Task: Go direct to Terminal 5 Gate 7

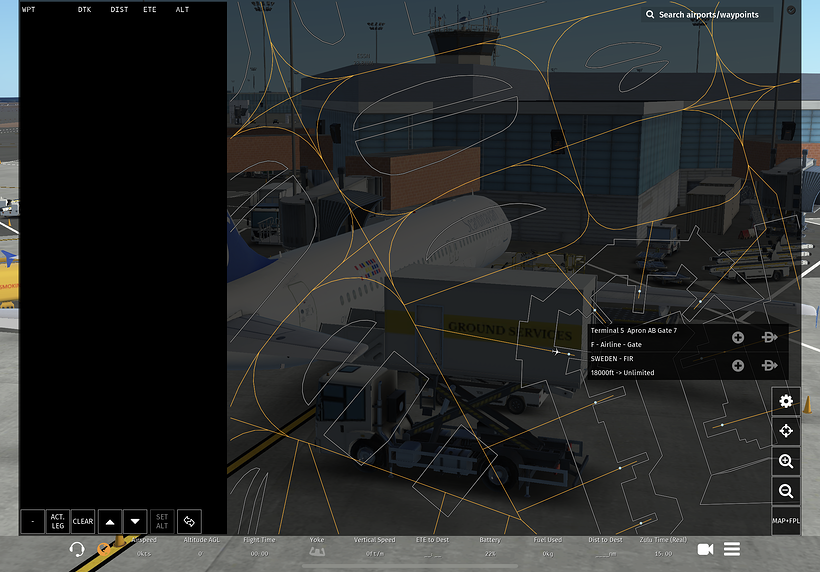Action: pyautogui.click(x=769, y=337)
